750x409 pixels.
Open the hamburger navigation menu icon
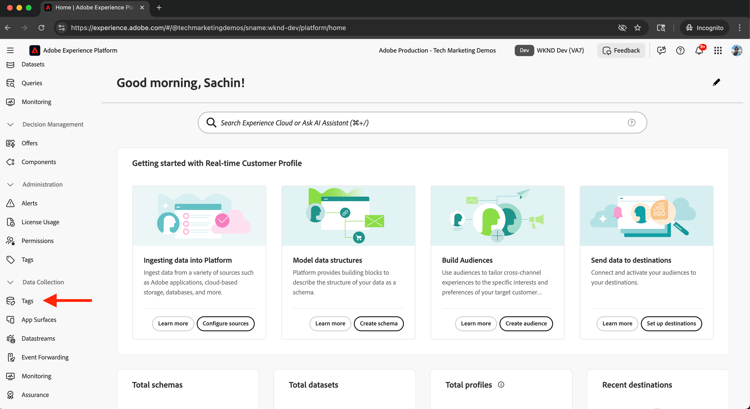click(x=10, y=50)
